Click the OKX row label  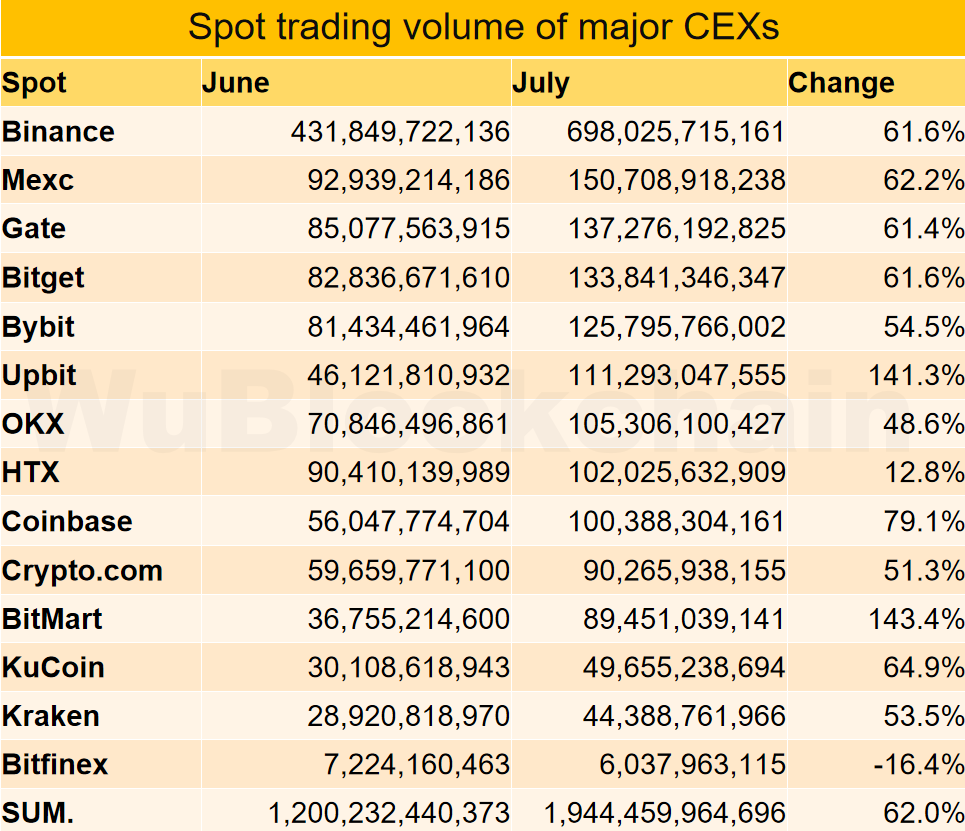[x=33, y=424]
